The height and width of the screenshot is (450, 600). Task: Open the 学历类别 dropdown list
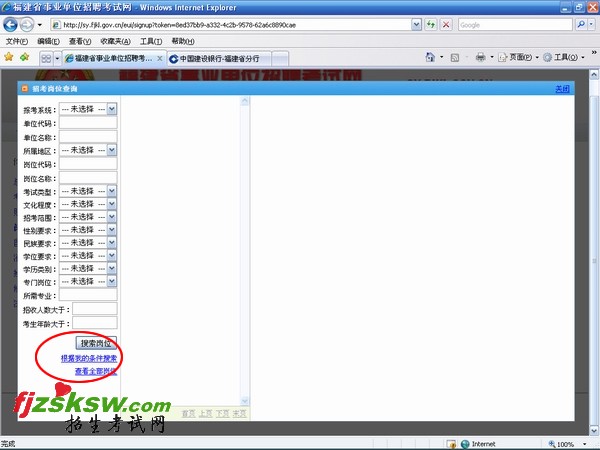(x=111, y=269)
